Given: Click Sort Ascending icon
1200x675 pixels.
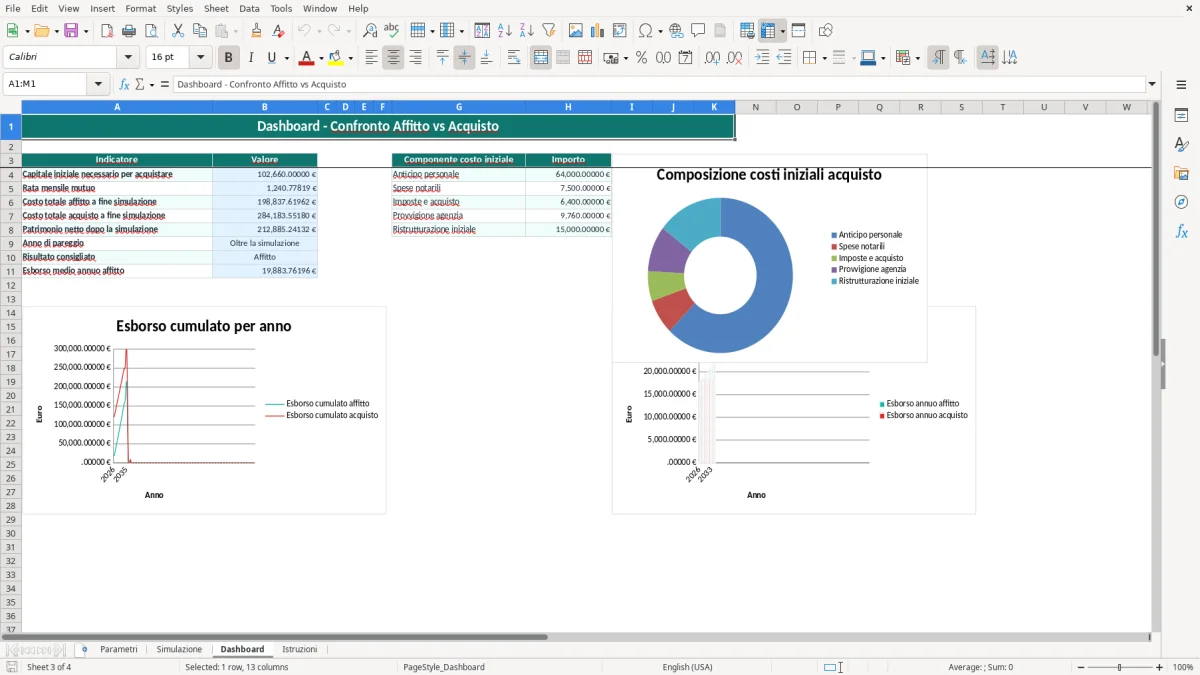Looking at the screenshot, I should [x=505, y=31].
